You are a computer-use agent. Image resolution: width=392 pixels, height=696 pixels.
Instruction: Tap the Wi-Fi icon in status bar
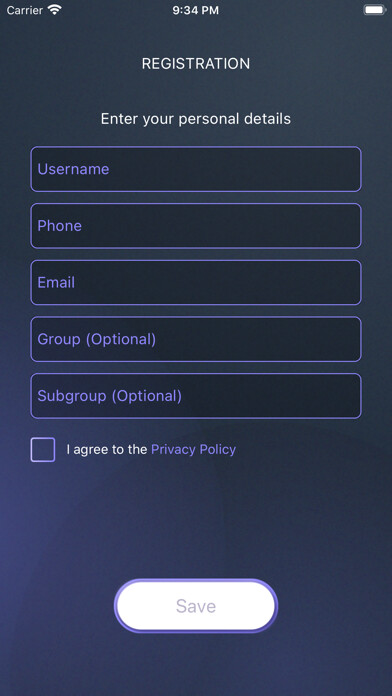point(55,10)
